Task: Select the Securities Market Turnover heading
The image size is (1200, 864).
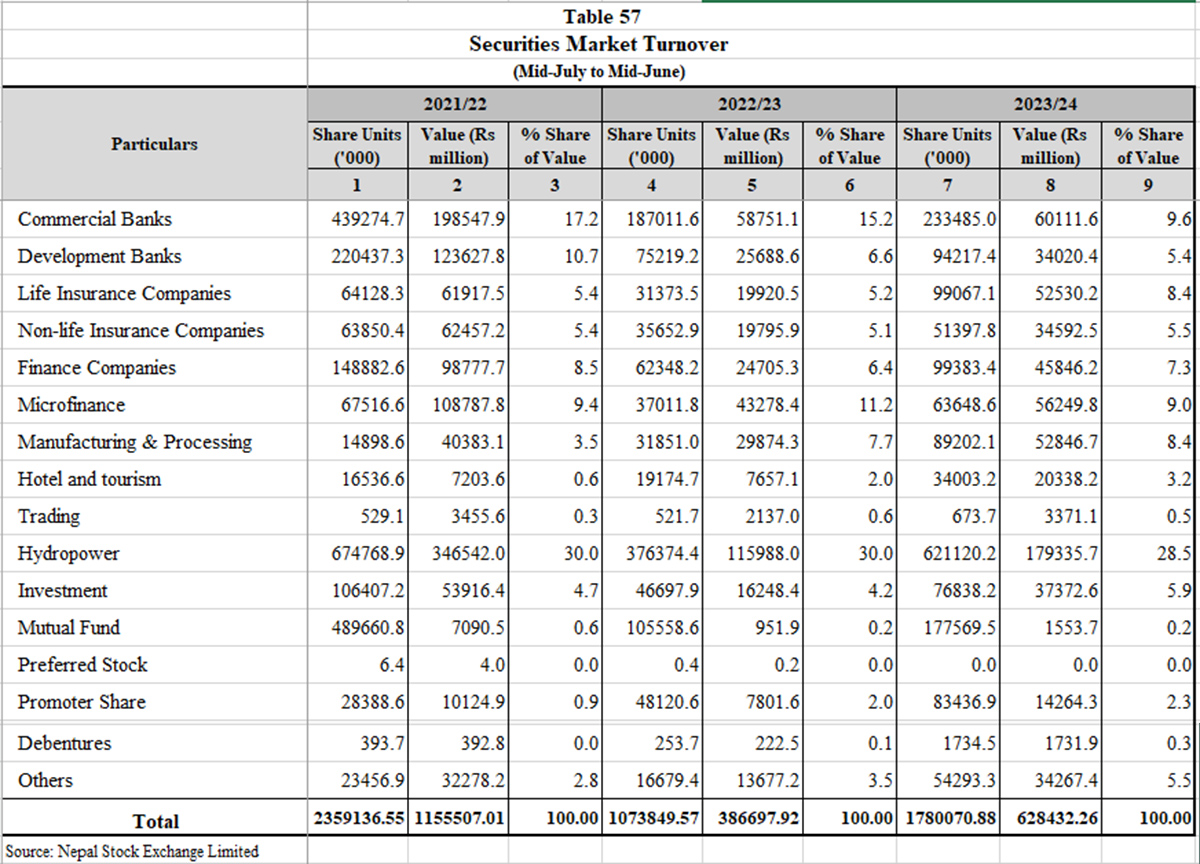Action: 599,44
